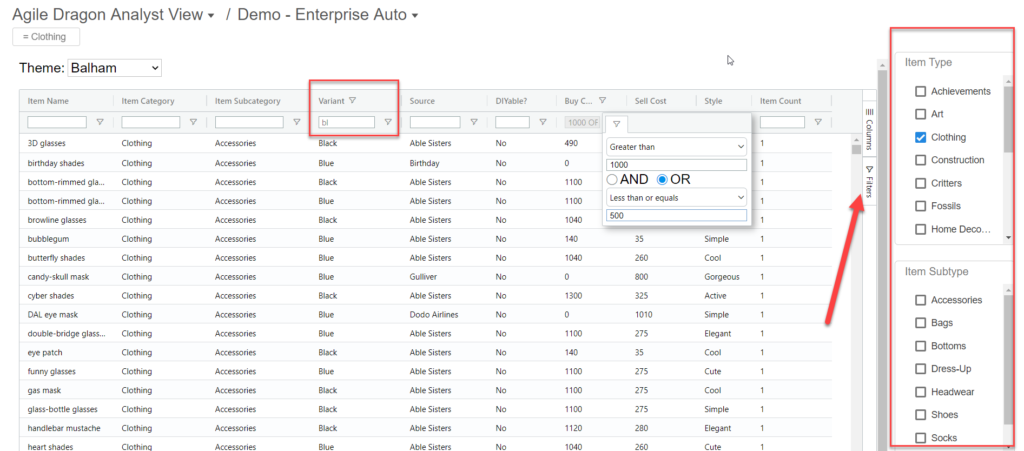Click the Item Category filter funnel icon
The image size is (1024, 451).
pyautogui.click(x=193, y=123)
